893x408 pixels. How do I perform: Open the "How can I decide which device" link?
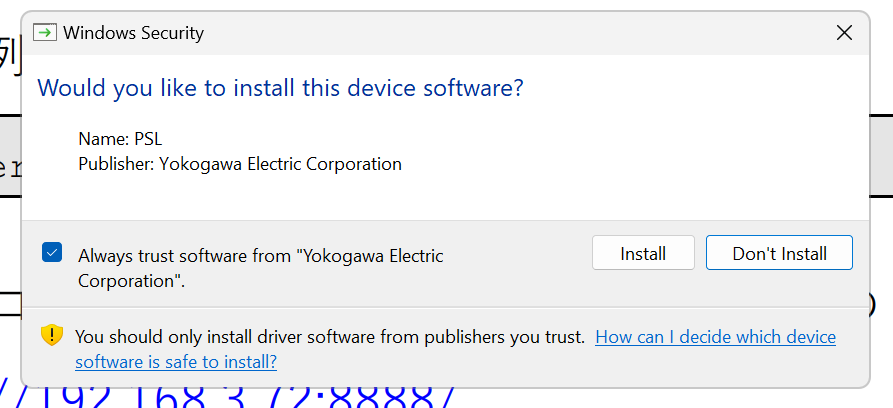(x=715, y=337)
